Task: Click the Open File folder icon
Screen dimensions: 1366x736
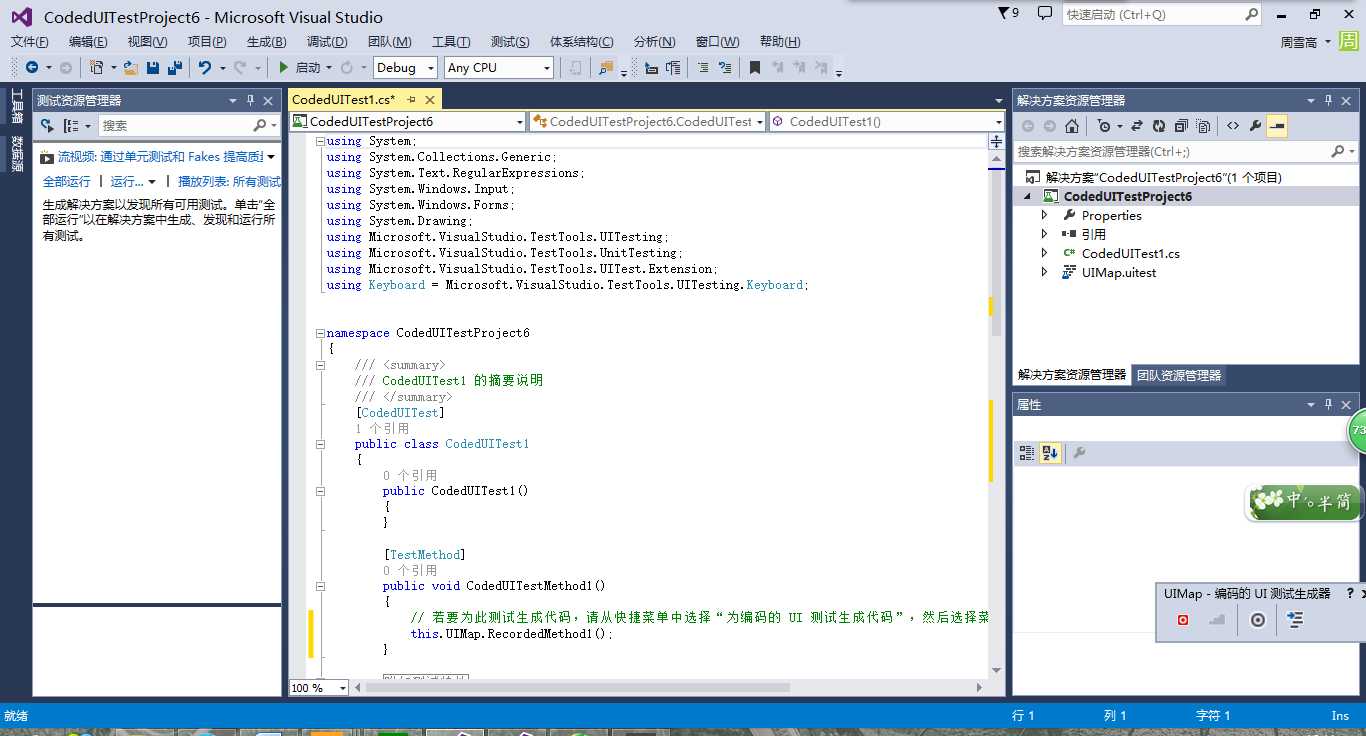Action: (x=131, y=67)
